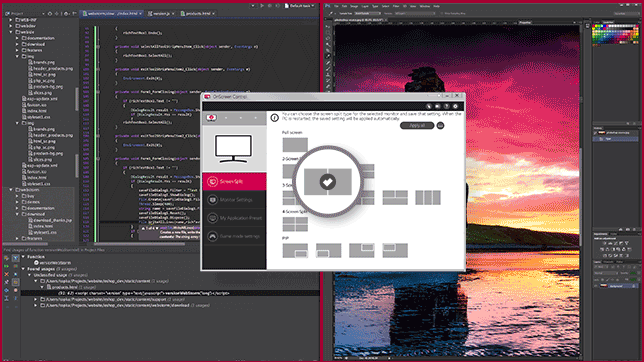Click round icon button beside Apply all
The height and width of the screenshot is (362, 644).
click(x=440, y=125)
